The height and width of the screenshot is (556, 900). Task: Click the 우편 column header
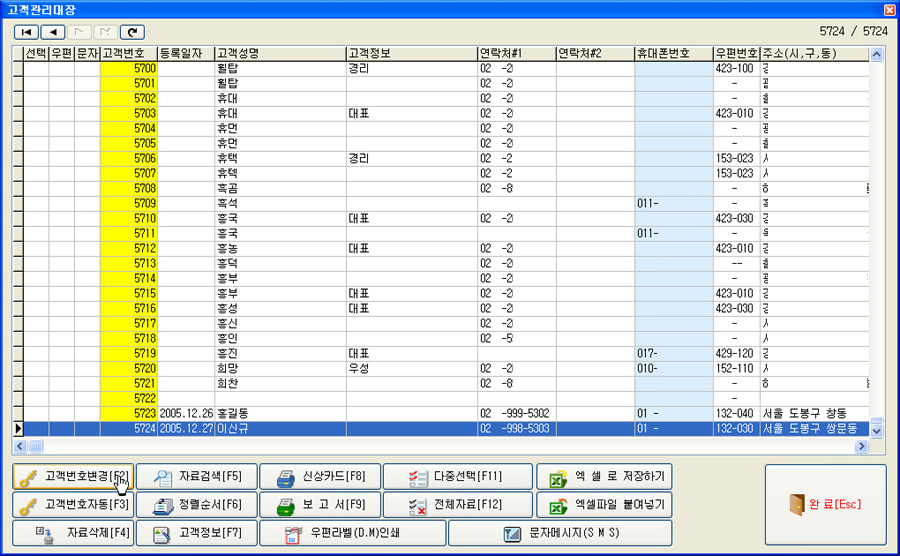click(61, 53)
